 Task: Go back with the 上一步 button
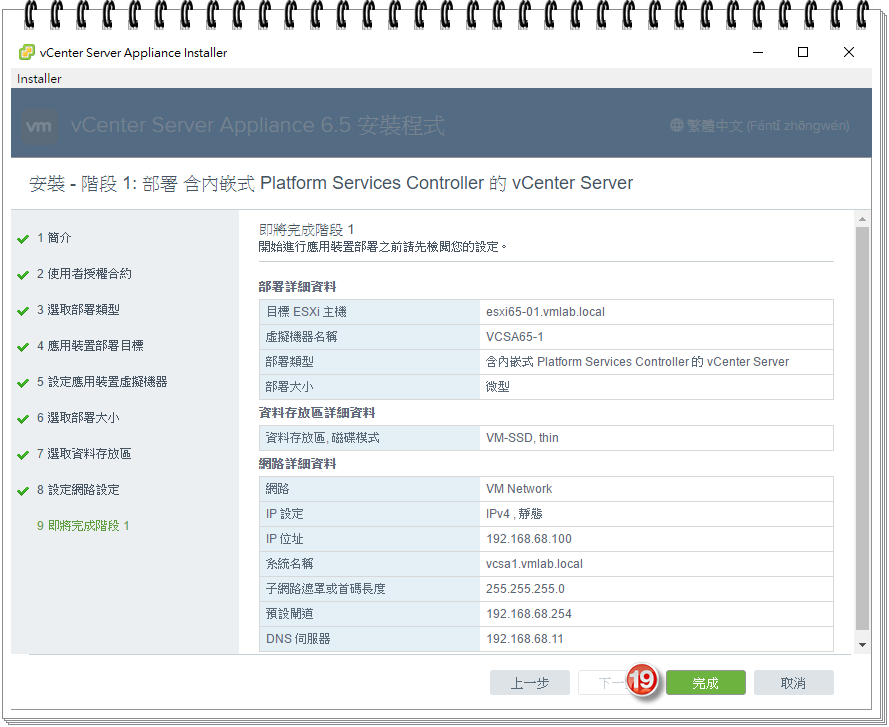(x=529, y=682)
